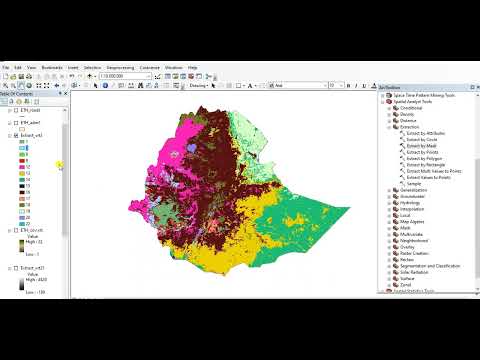Select the Zoom In tool
480x360 pixels.
tap(6, 86)
